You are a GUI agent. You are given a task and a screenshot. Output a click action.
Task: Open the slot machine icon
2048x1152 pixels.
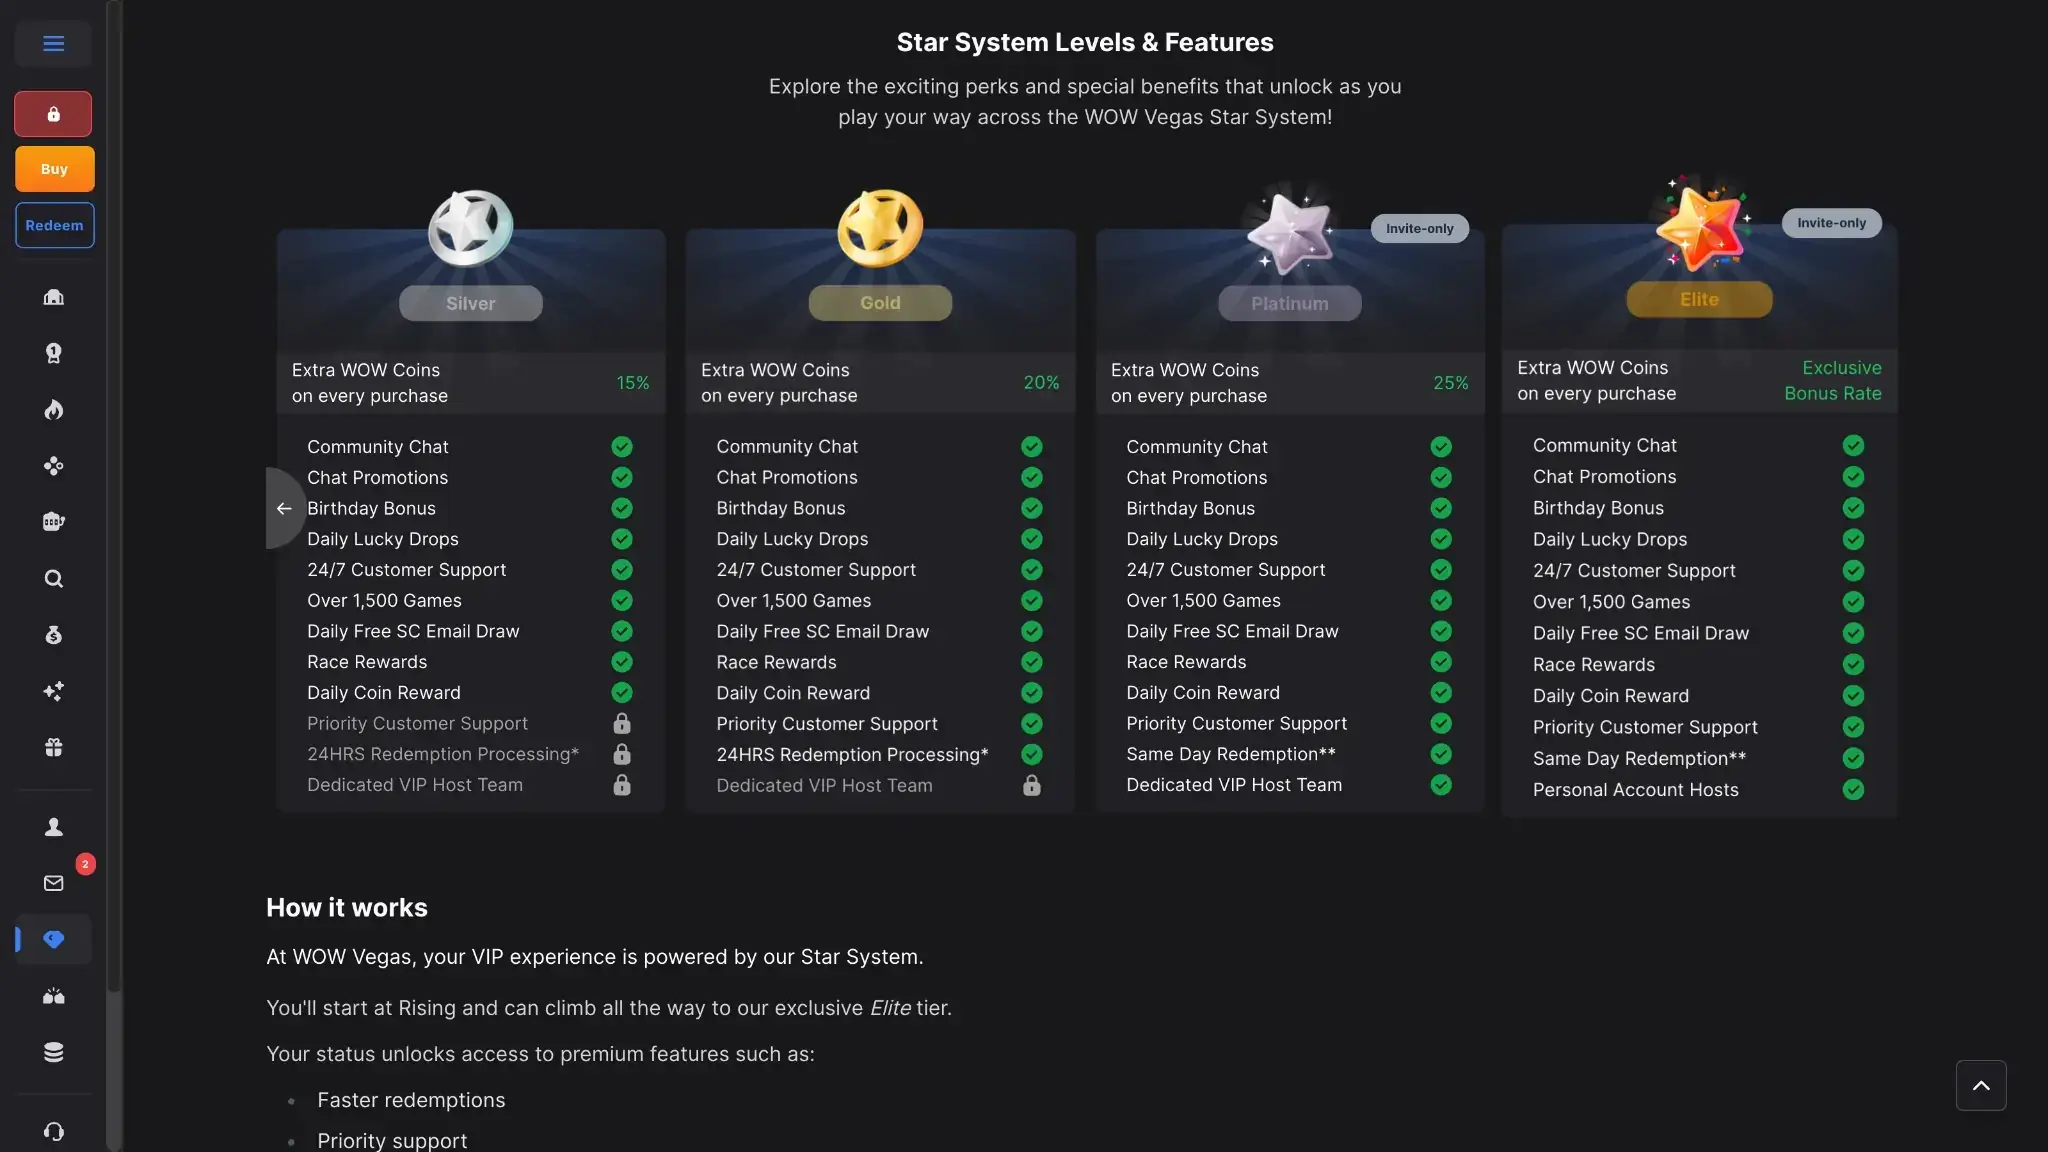(x=54, y=522)
